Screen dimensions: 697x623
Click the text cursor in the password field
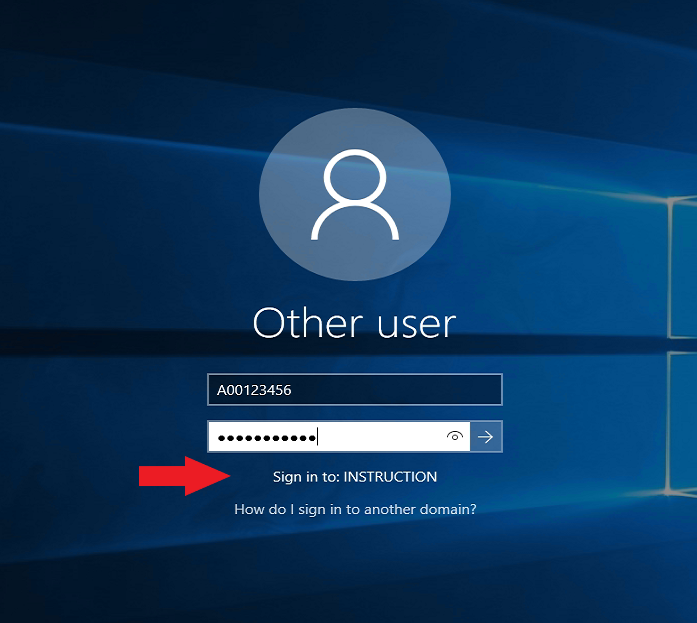318,437
